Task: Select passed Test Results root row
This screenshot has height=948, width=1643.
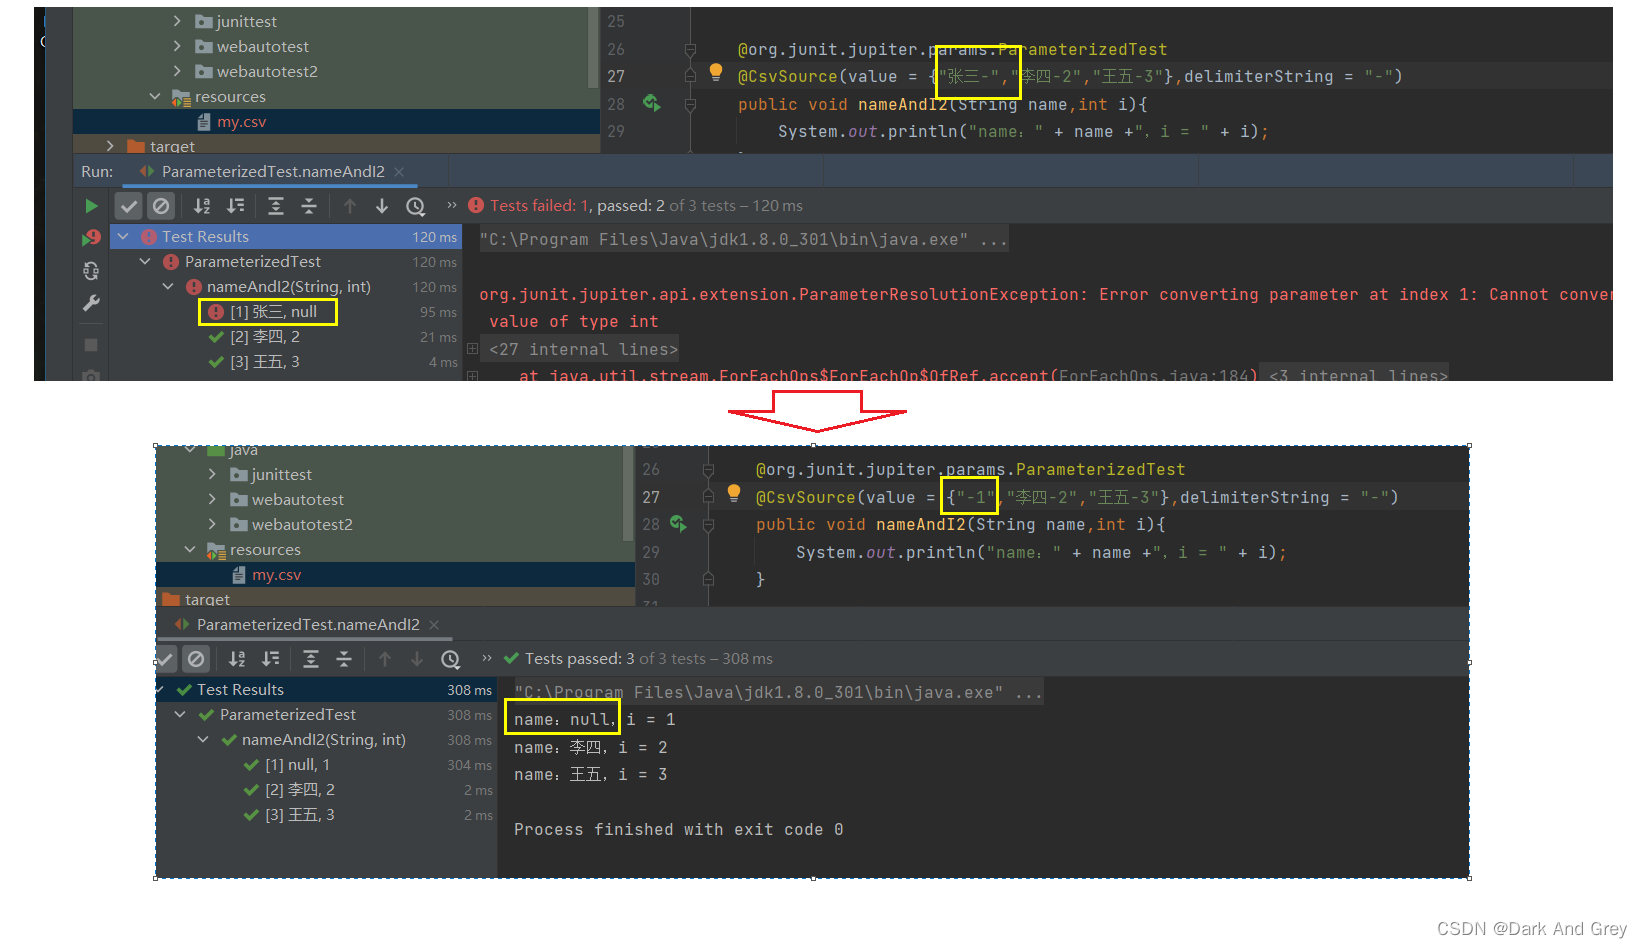Action: (x=327, y=690)
